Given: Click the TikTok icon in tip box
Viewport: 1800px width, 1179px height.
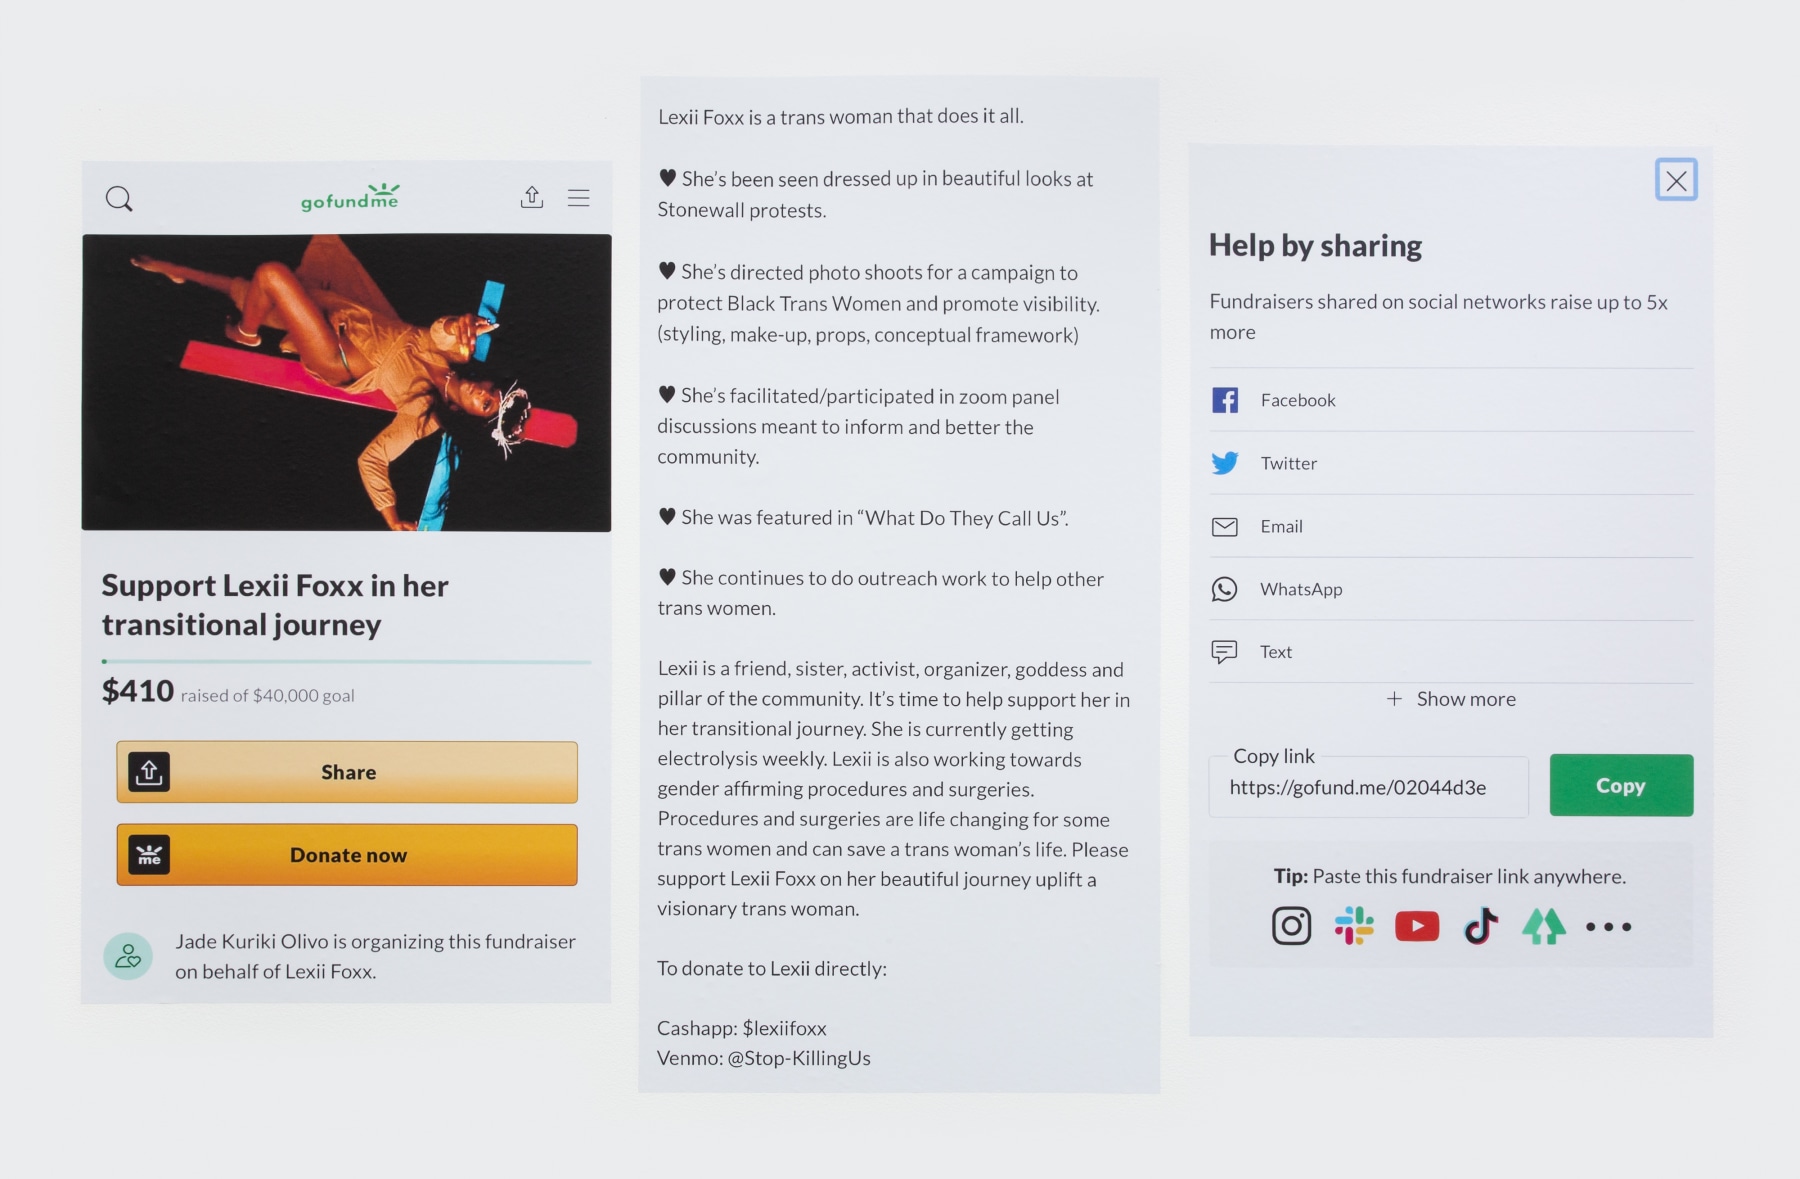Looking at the screenshot, I should pos(1481,926).
